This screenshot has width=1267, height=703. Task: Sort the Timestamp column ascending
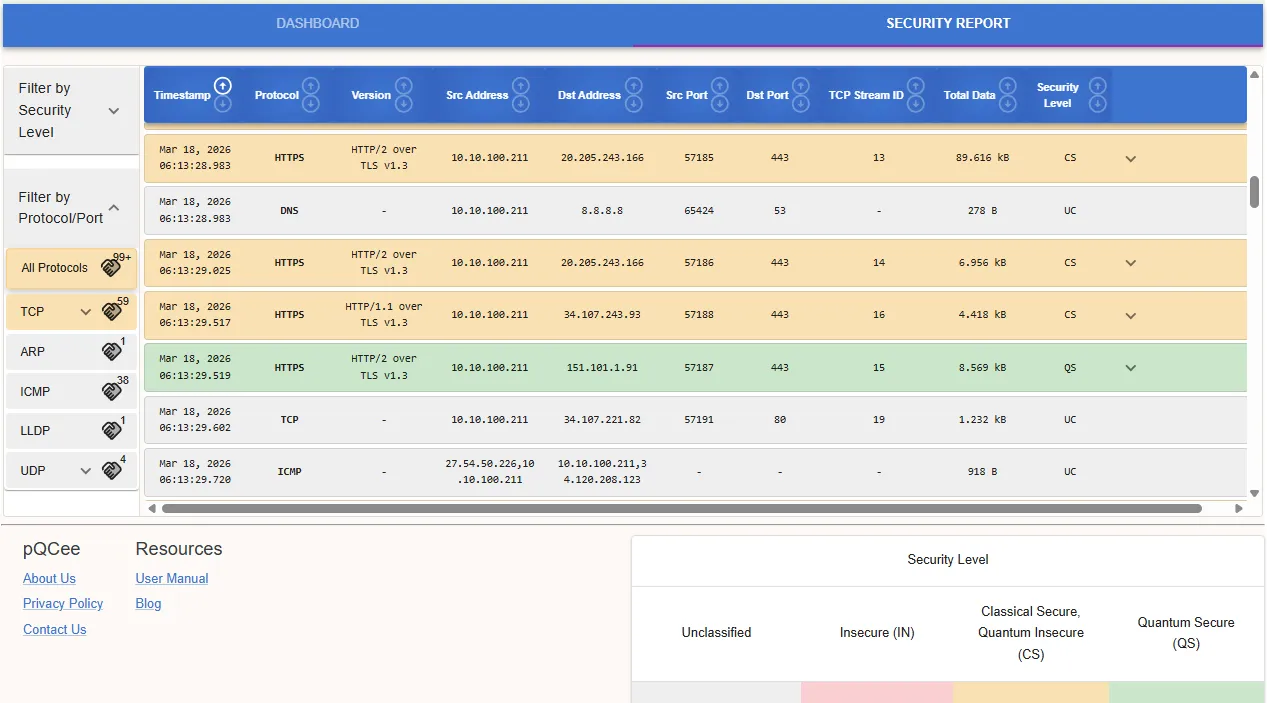pyautogui.click(x=222, y=88)
